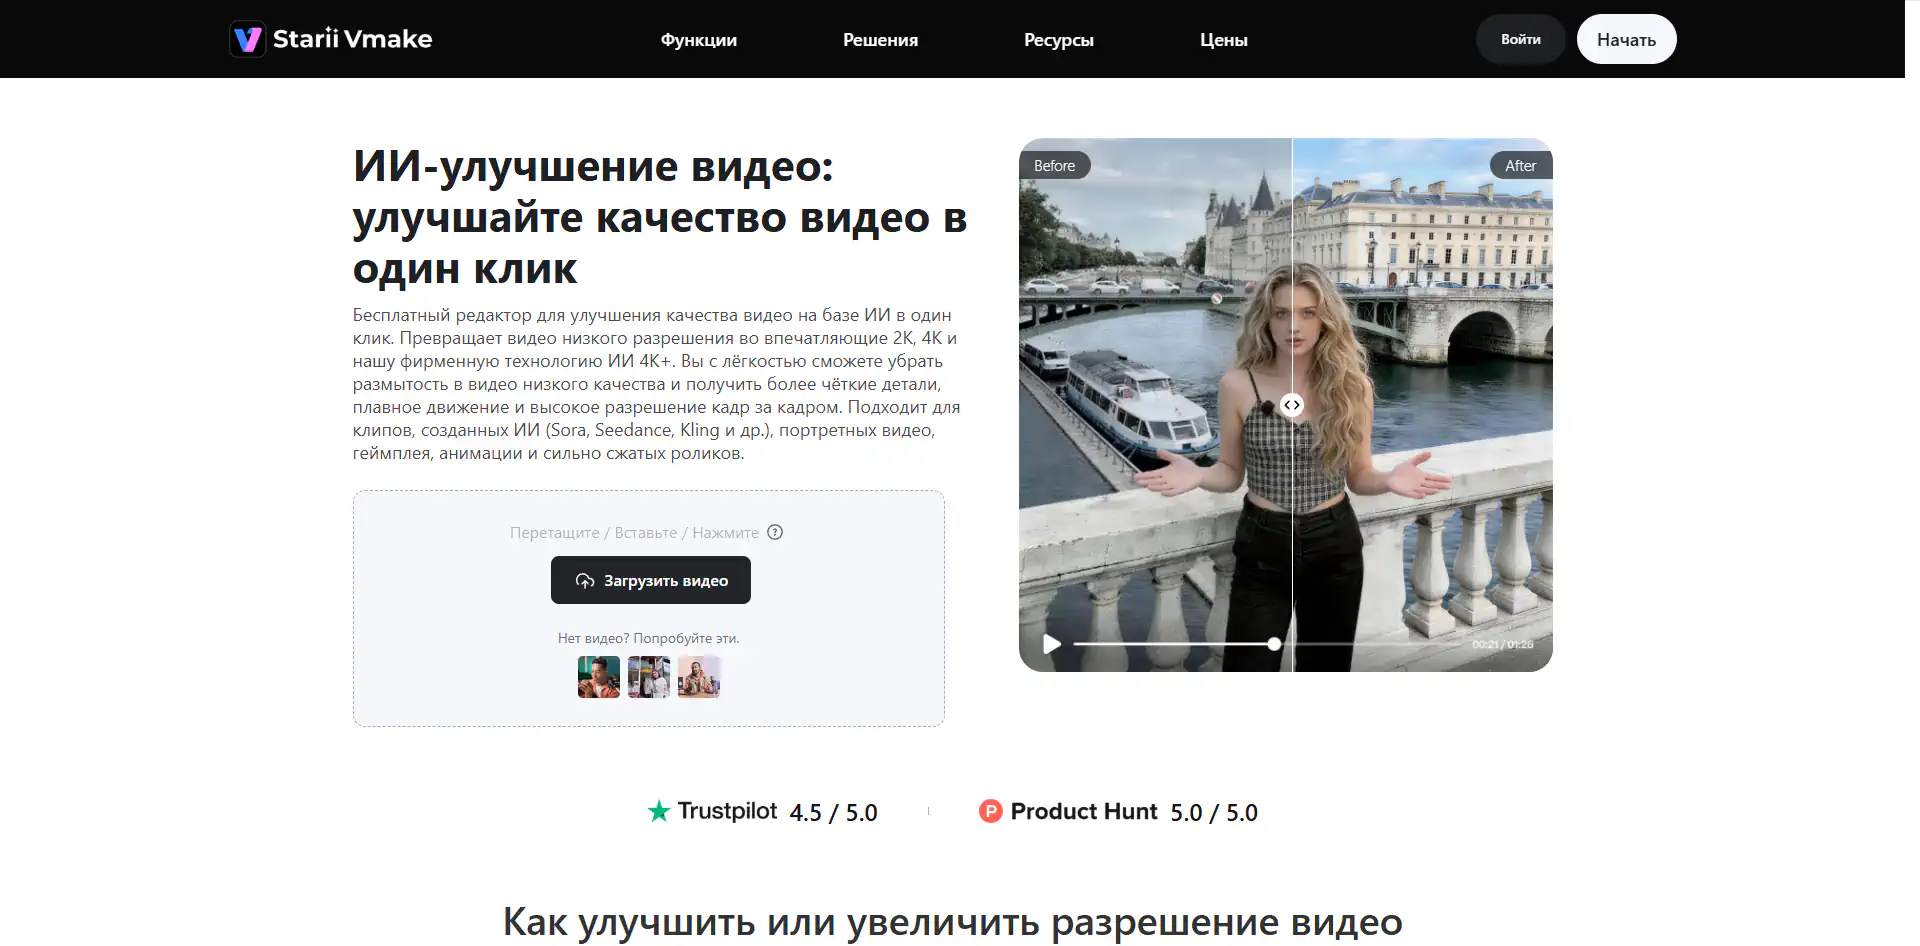Select the third sample video thumbnail
The width and height of the screenshot is (1920, 946).
(x=699, y=677)
